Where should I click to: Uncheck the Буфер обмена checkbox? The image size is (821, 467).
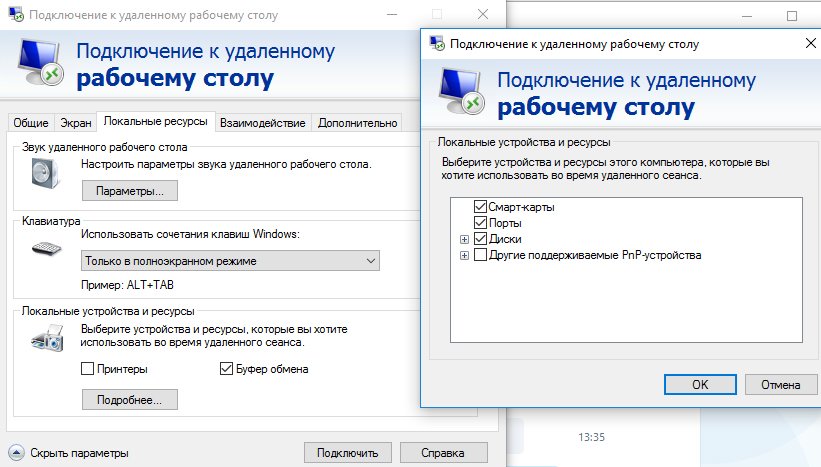tap(226, 369)
